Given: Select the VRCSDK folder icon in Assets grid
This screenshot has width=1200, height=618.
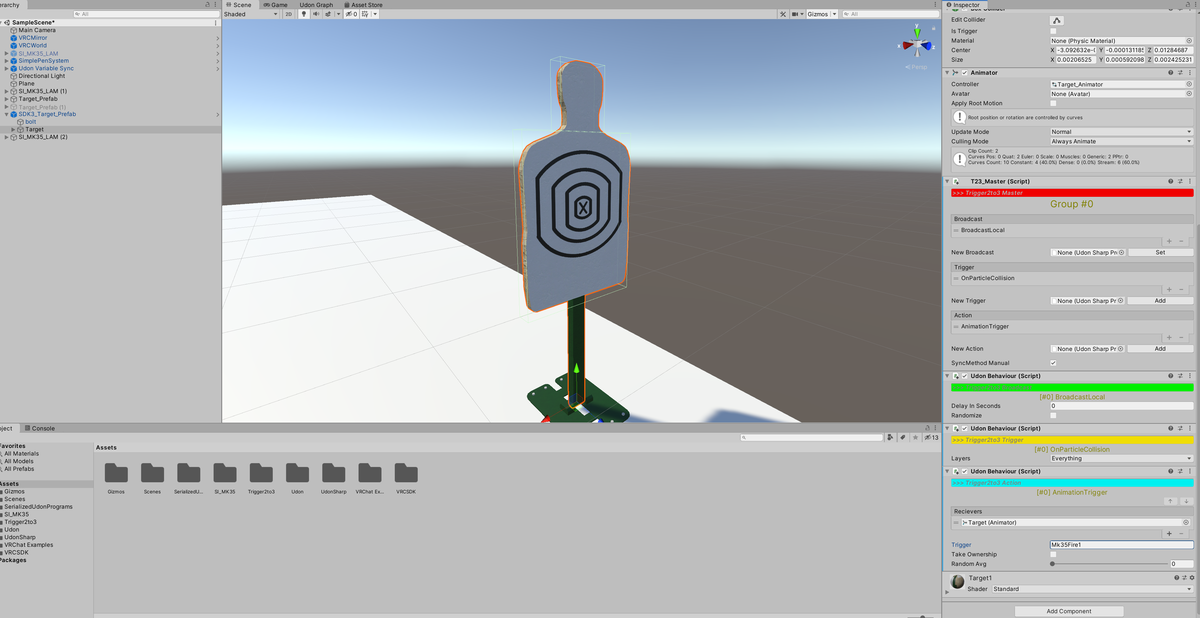Looking at the screenshot, I should [406, 473].
